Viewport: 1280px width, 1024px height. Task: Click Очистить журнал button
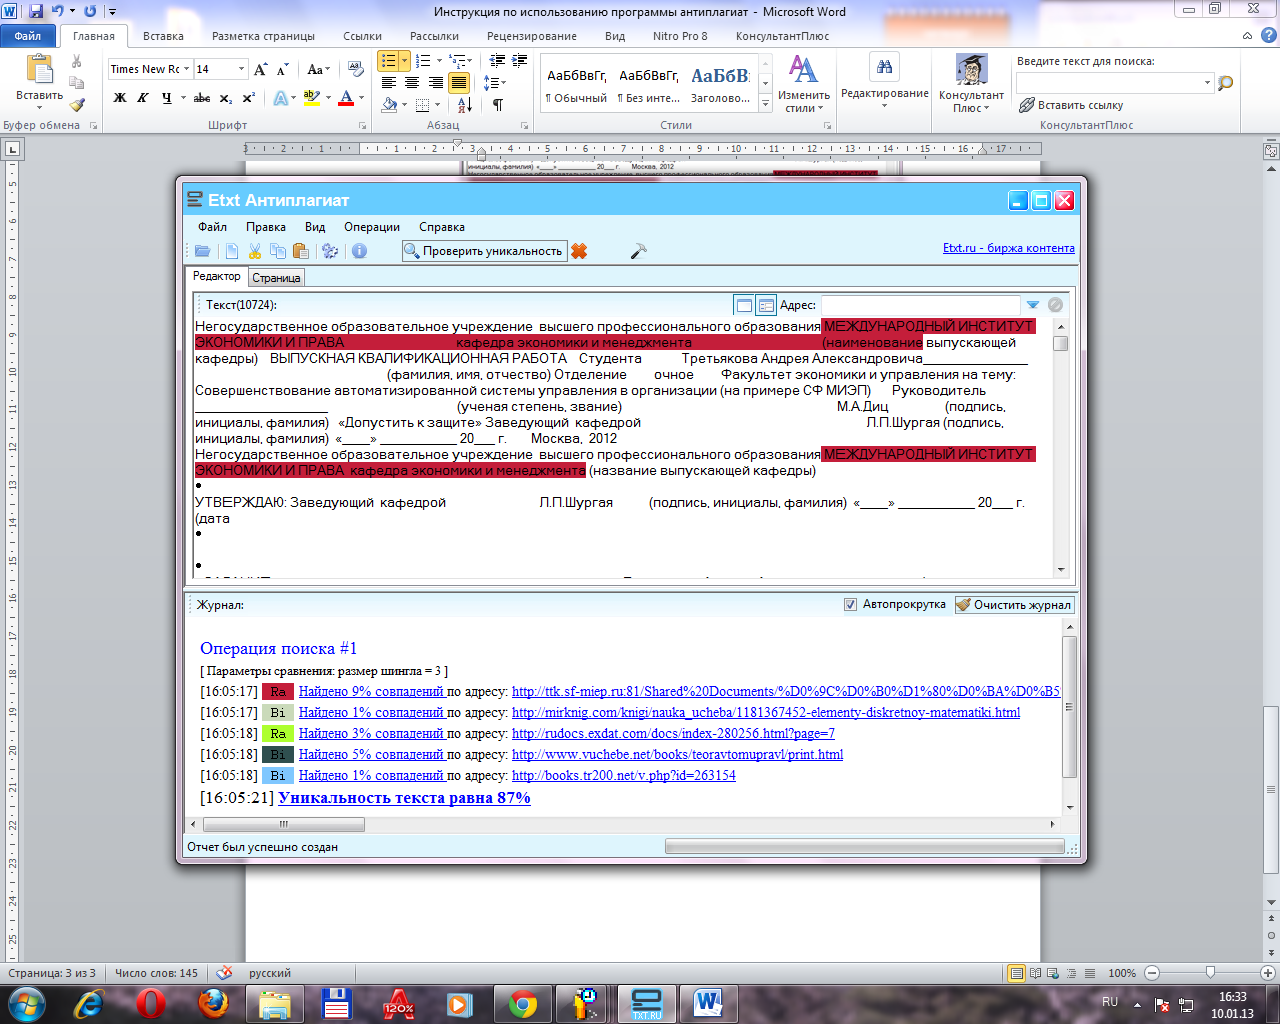coord(1014,604)
